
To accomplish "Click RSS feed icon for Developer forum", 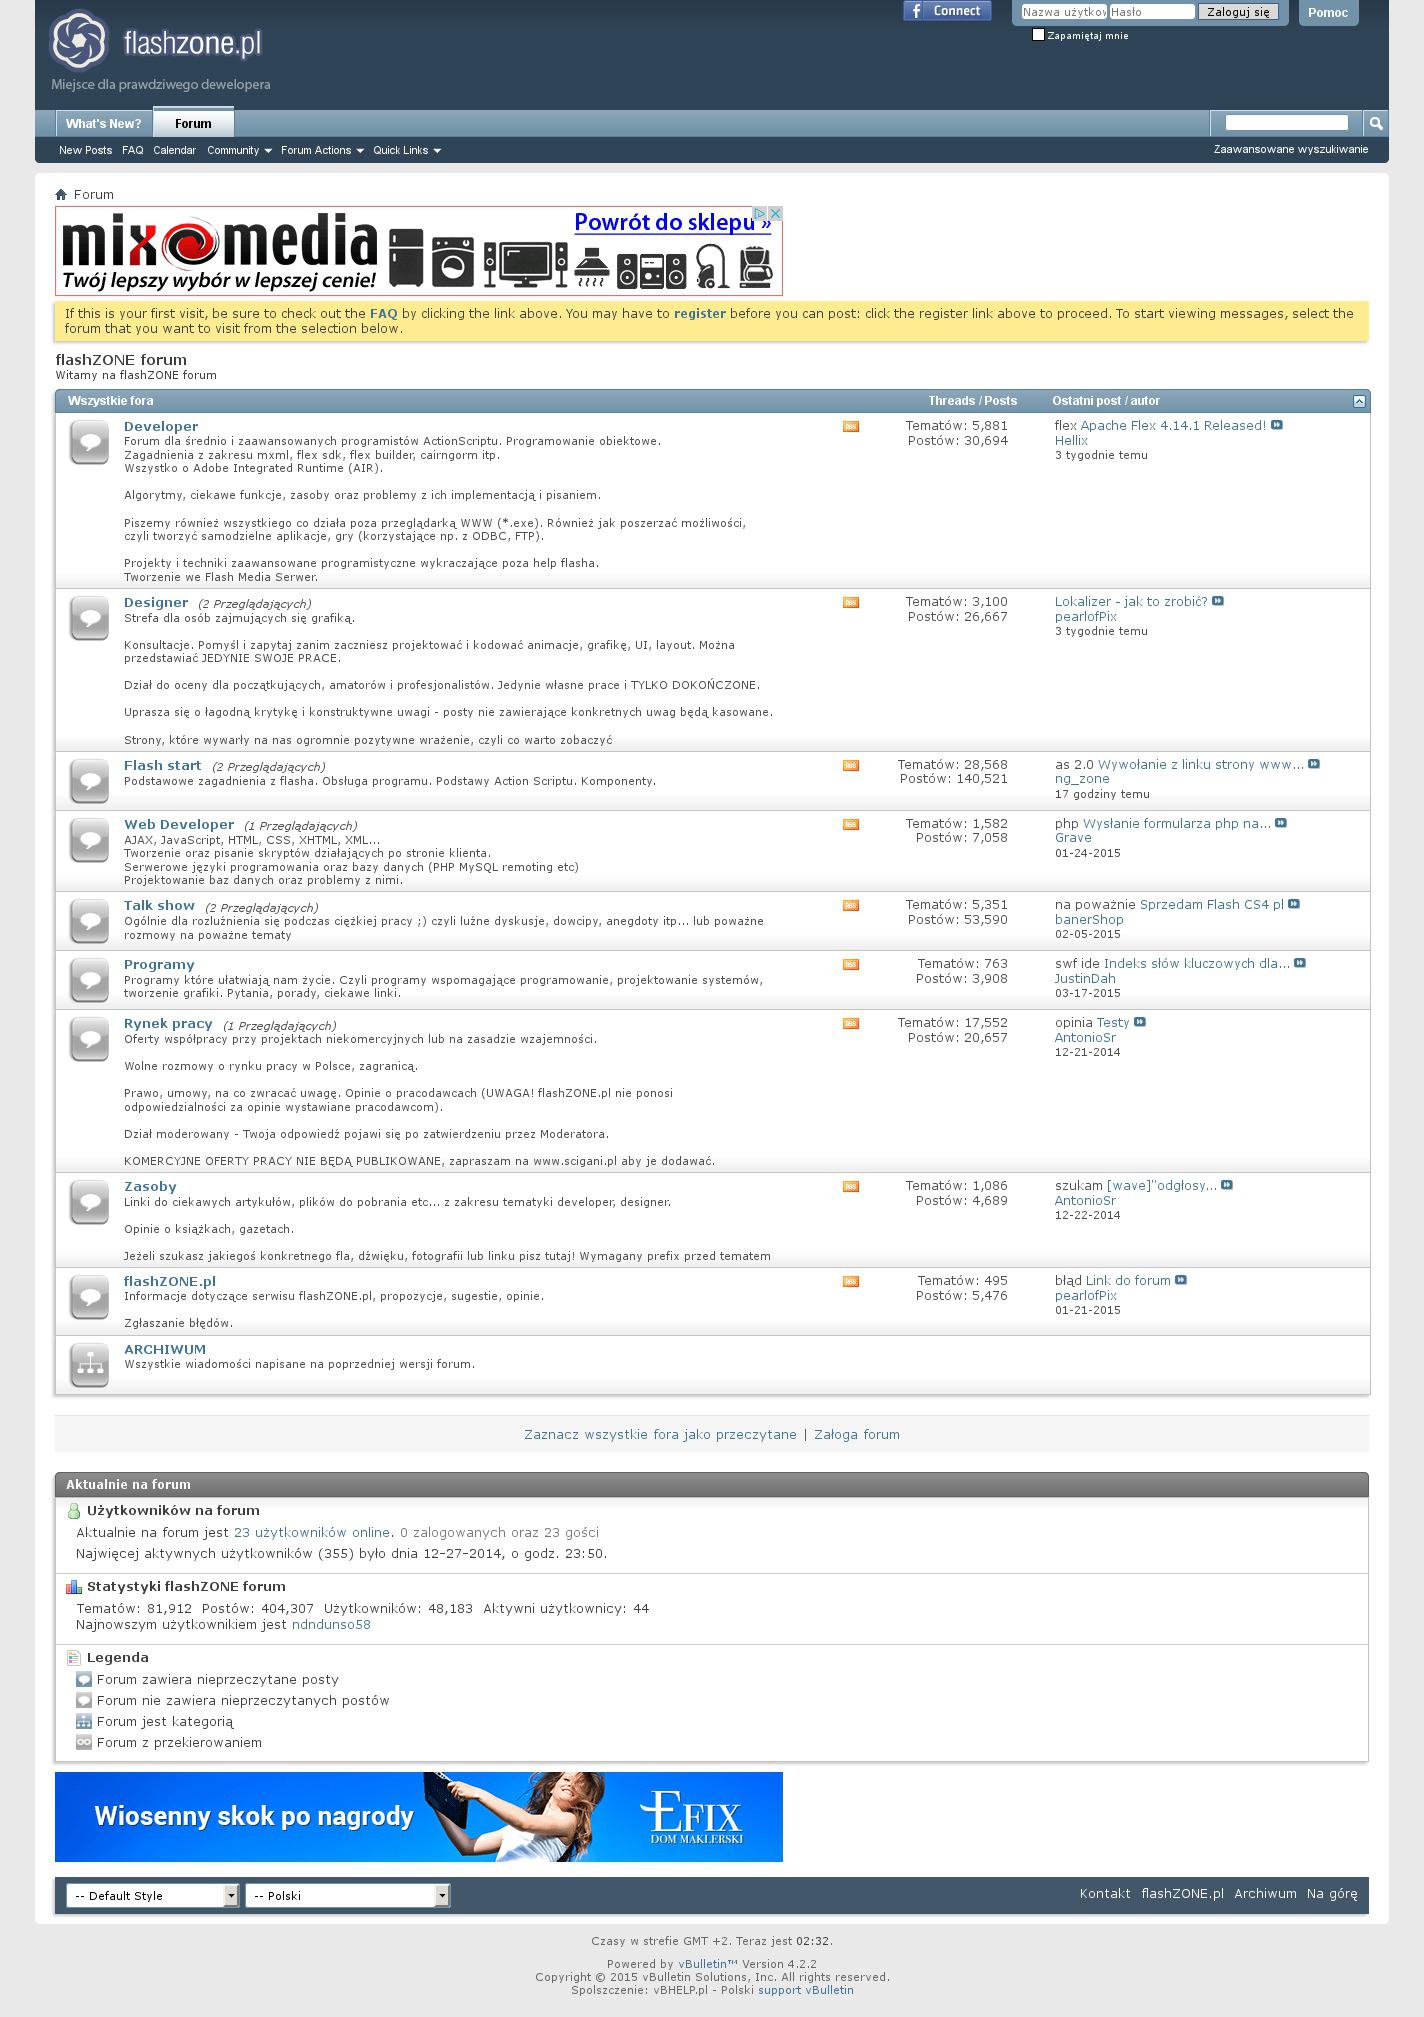I will click(850, 427).
